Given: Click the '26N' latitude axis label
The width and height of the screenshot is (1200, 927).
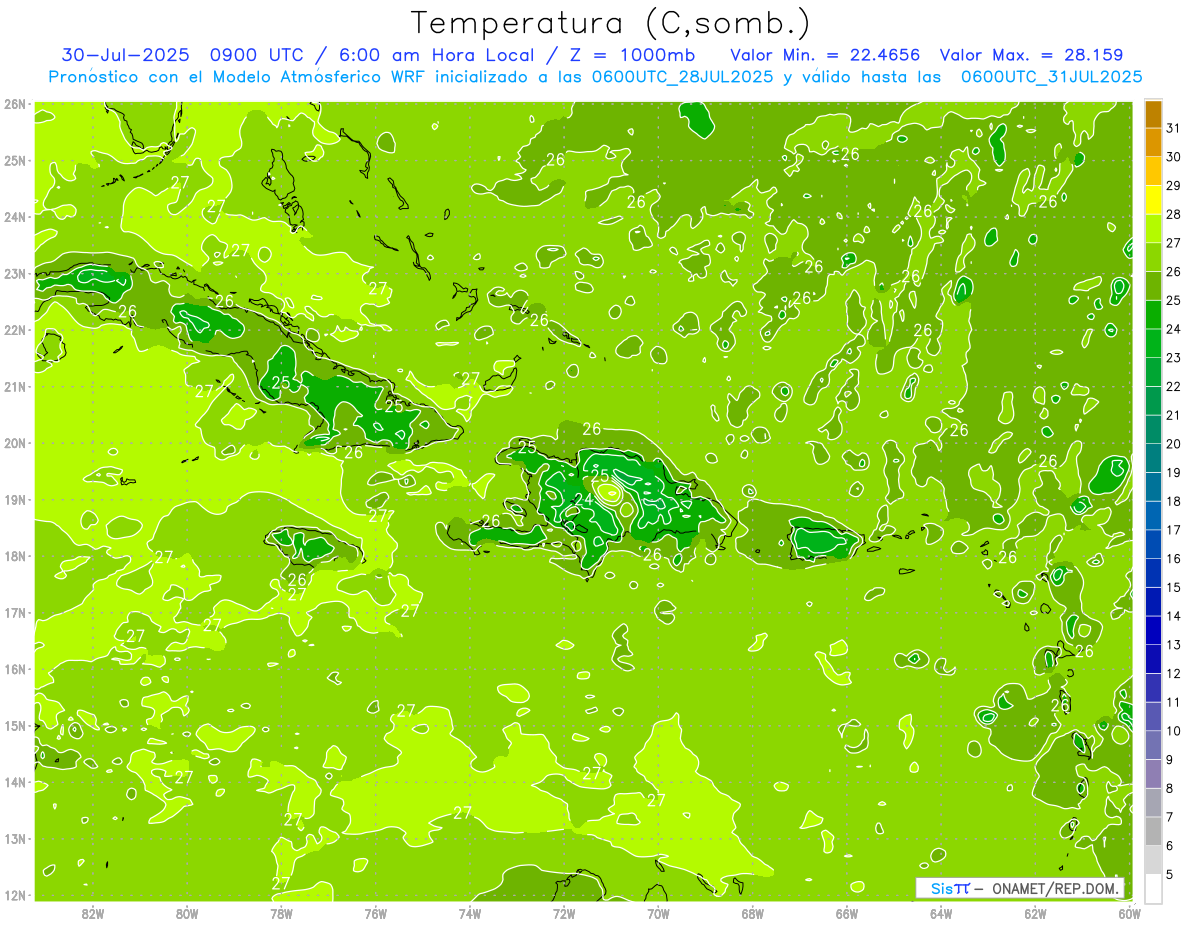Looking at the screenshot, I should coord(15,104).
